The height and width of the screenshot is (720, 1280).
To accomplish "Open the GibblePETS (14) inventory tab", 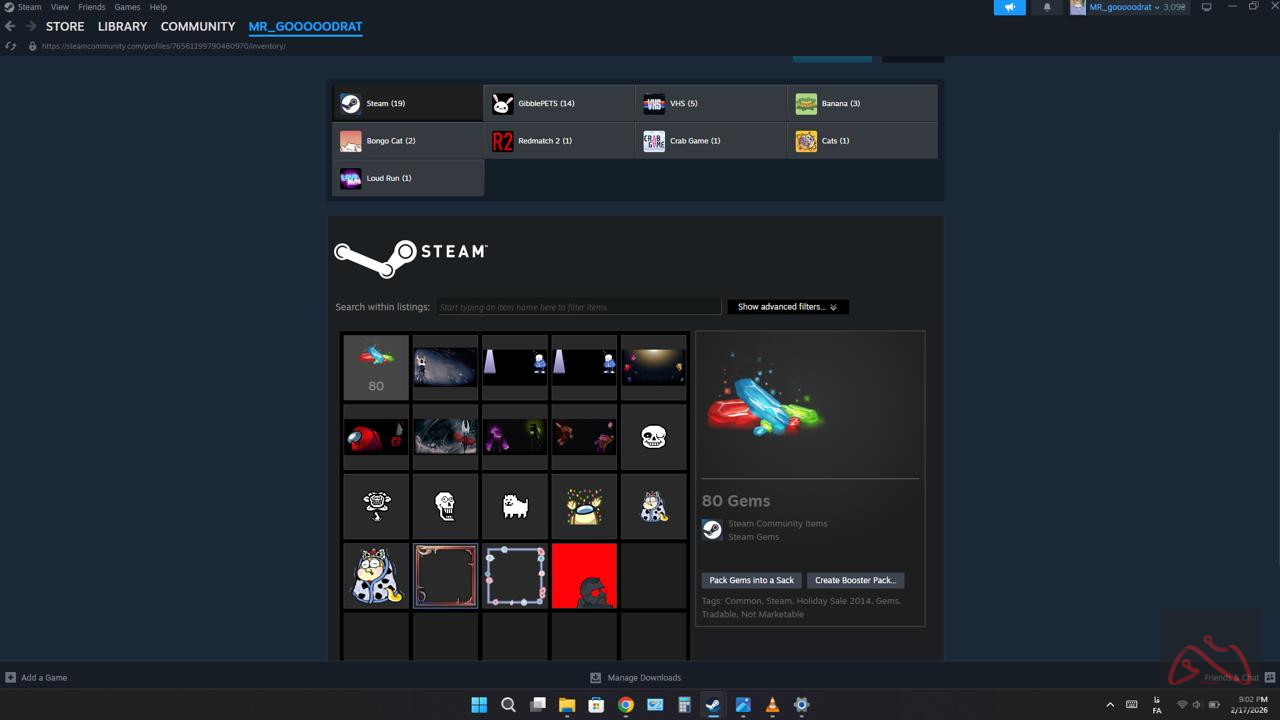I will click(559, 103).
